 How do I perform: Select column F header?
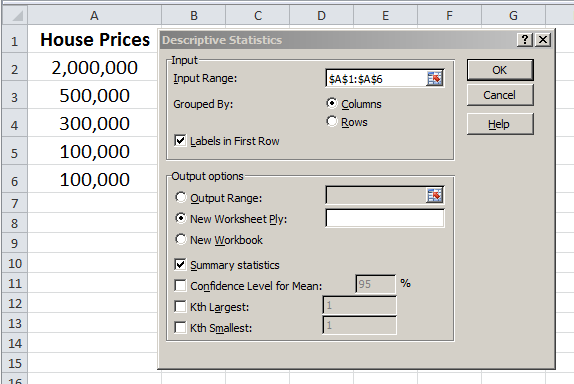(450, 16)
